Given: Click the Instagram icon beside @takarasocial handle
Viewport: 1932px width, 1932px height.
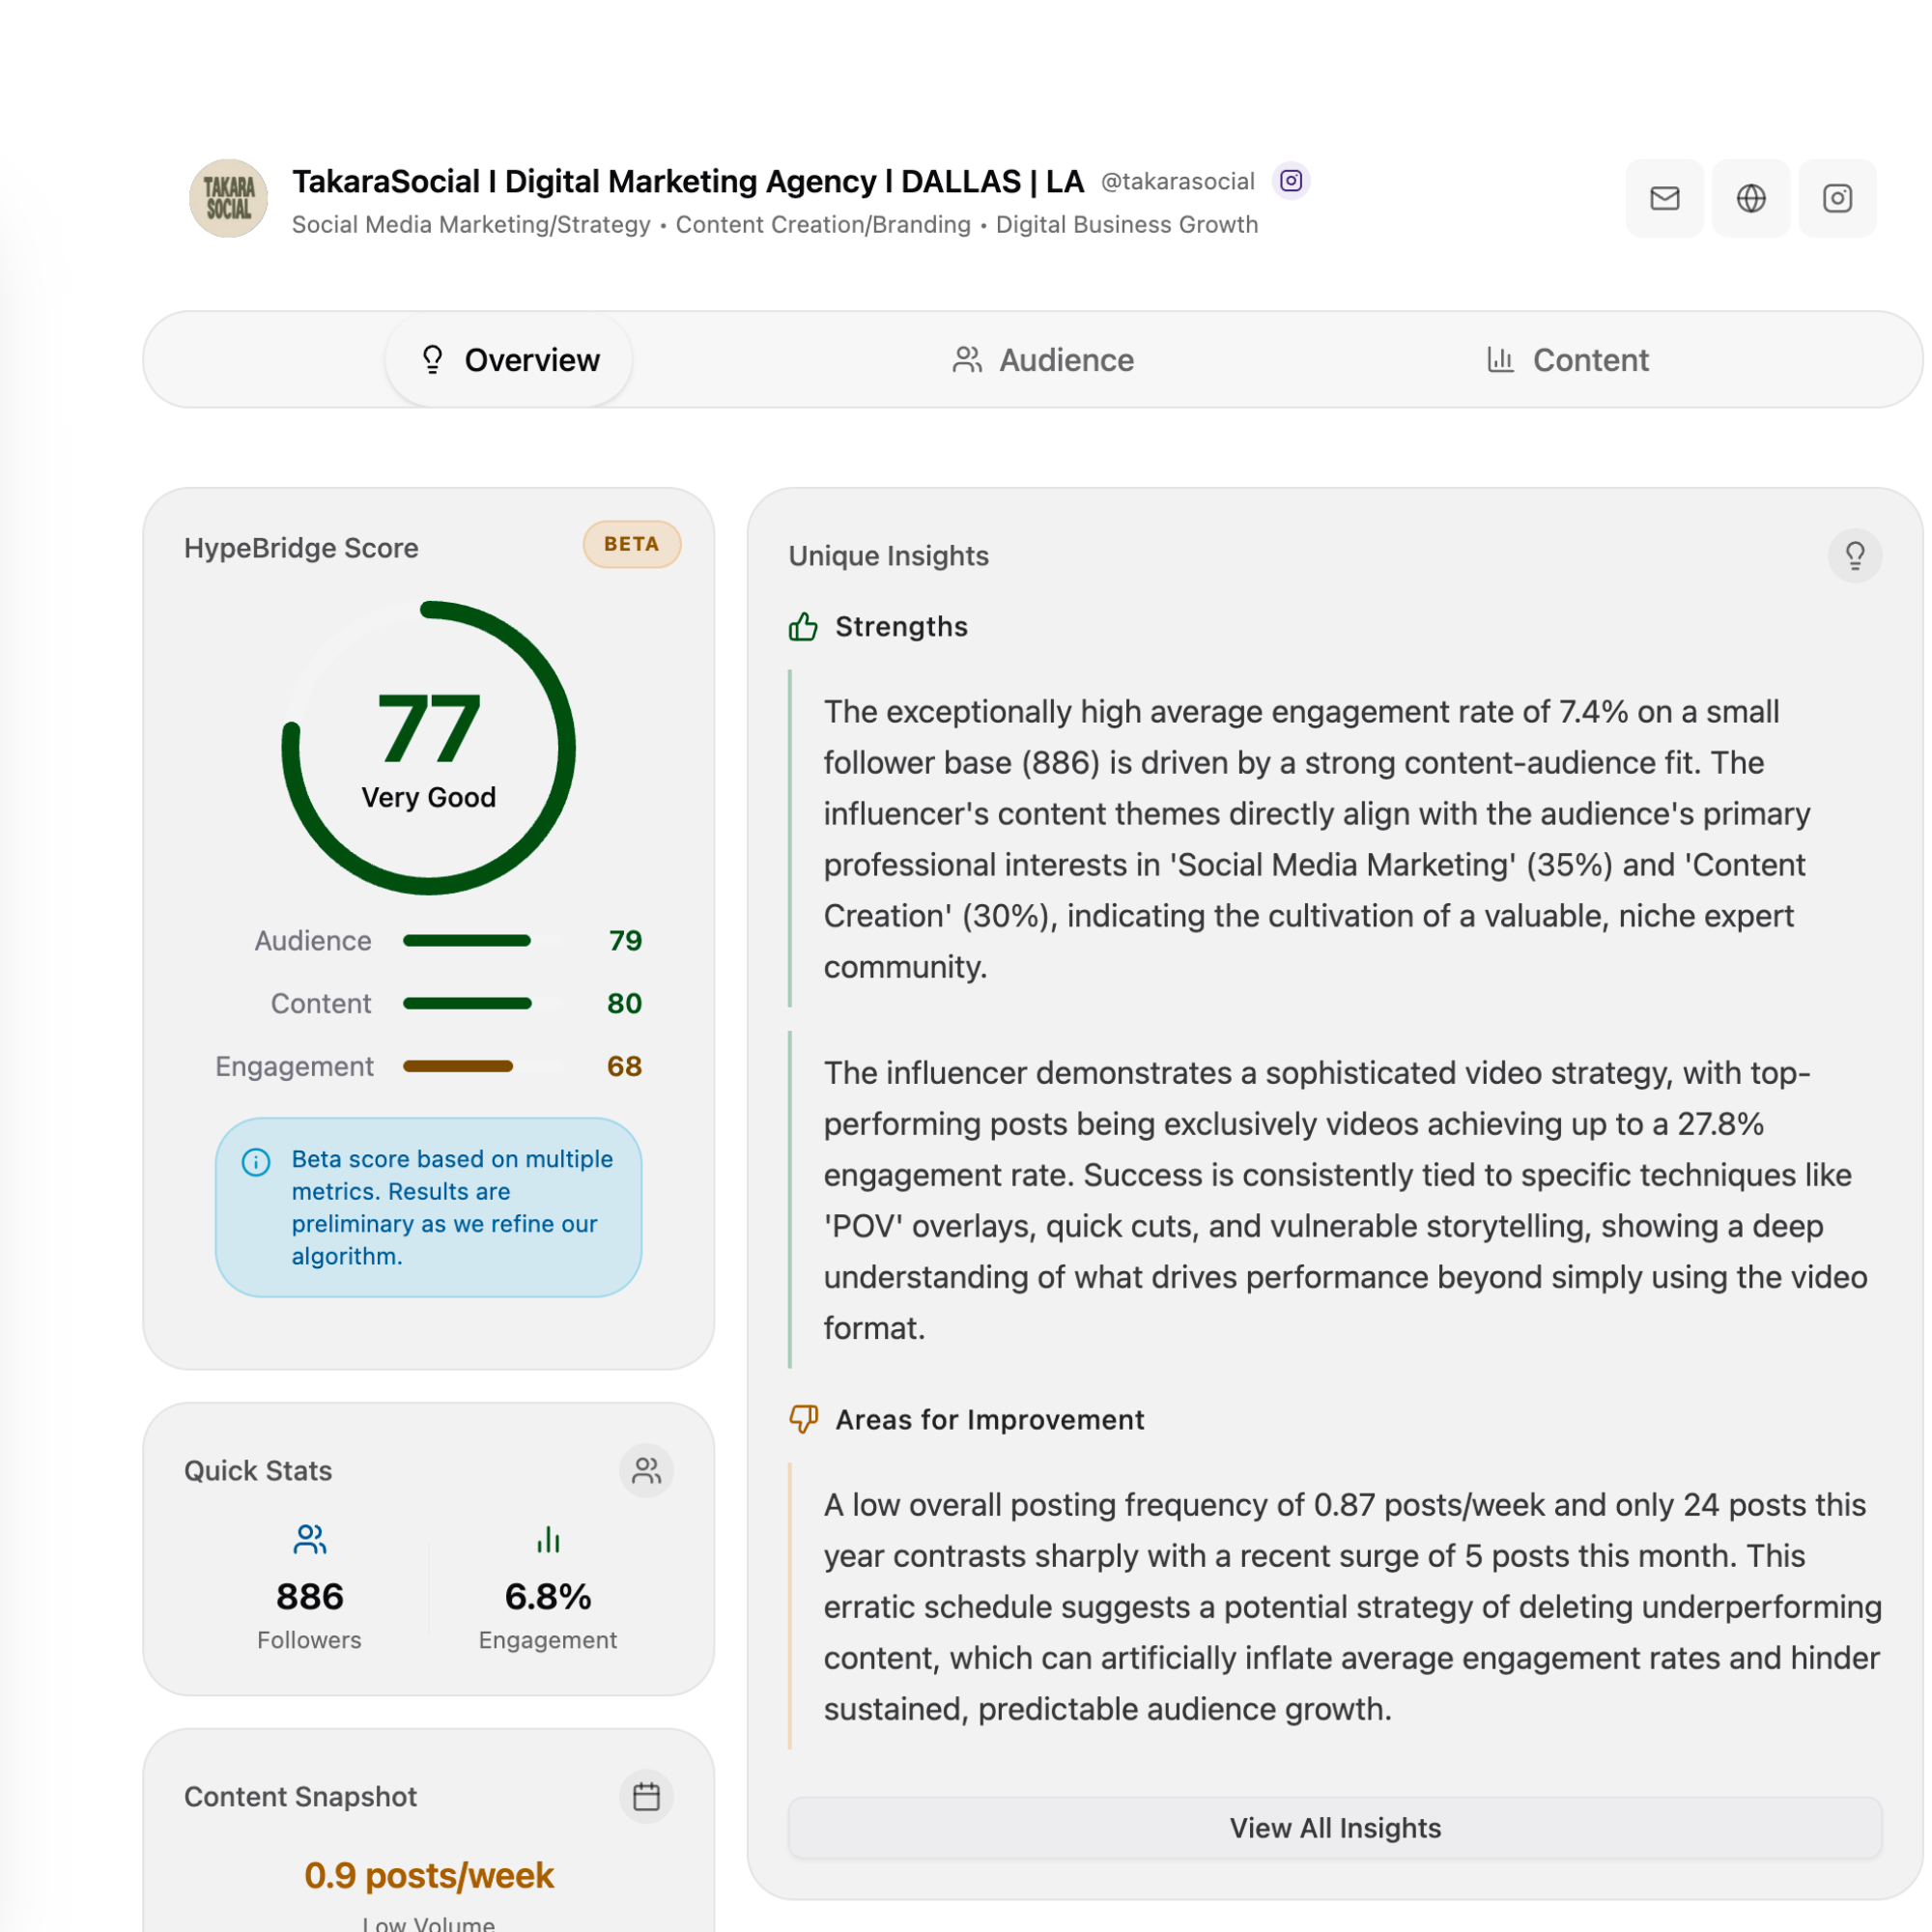Looking at the screenshot, I should tap(1291, 181).
